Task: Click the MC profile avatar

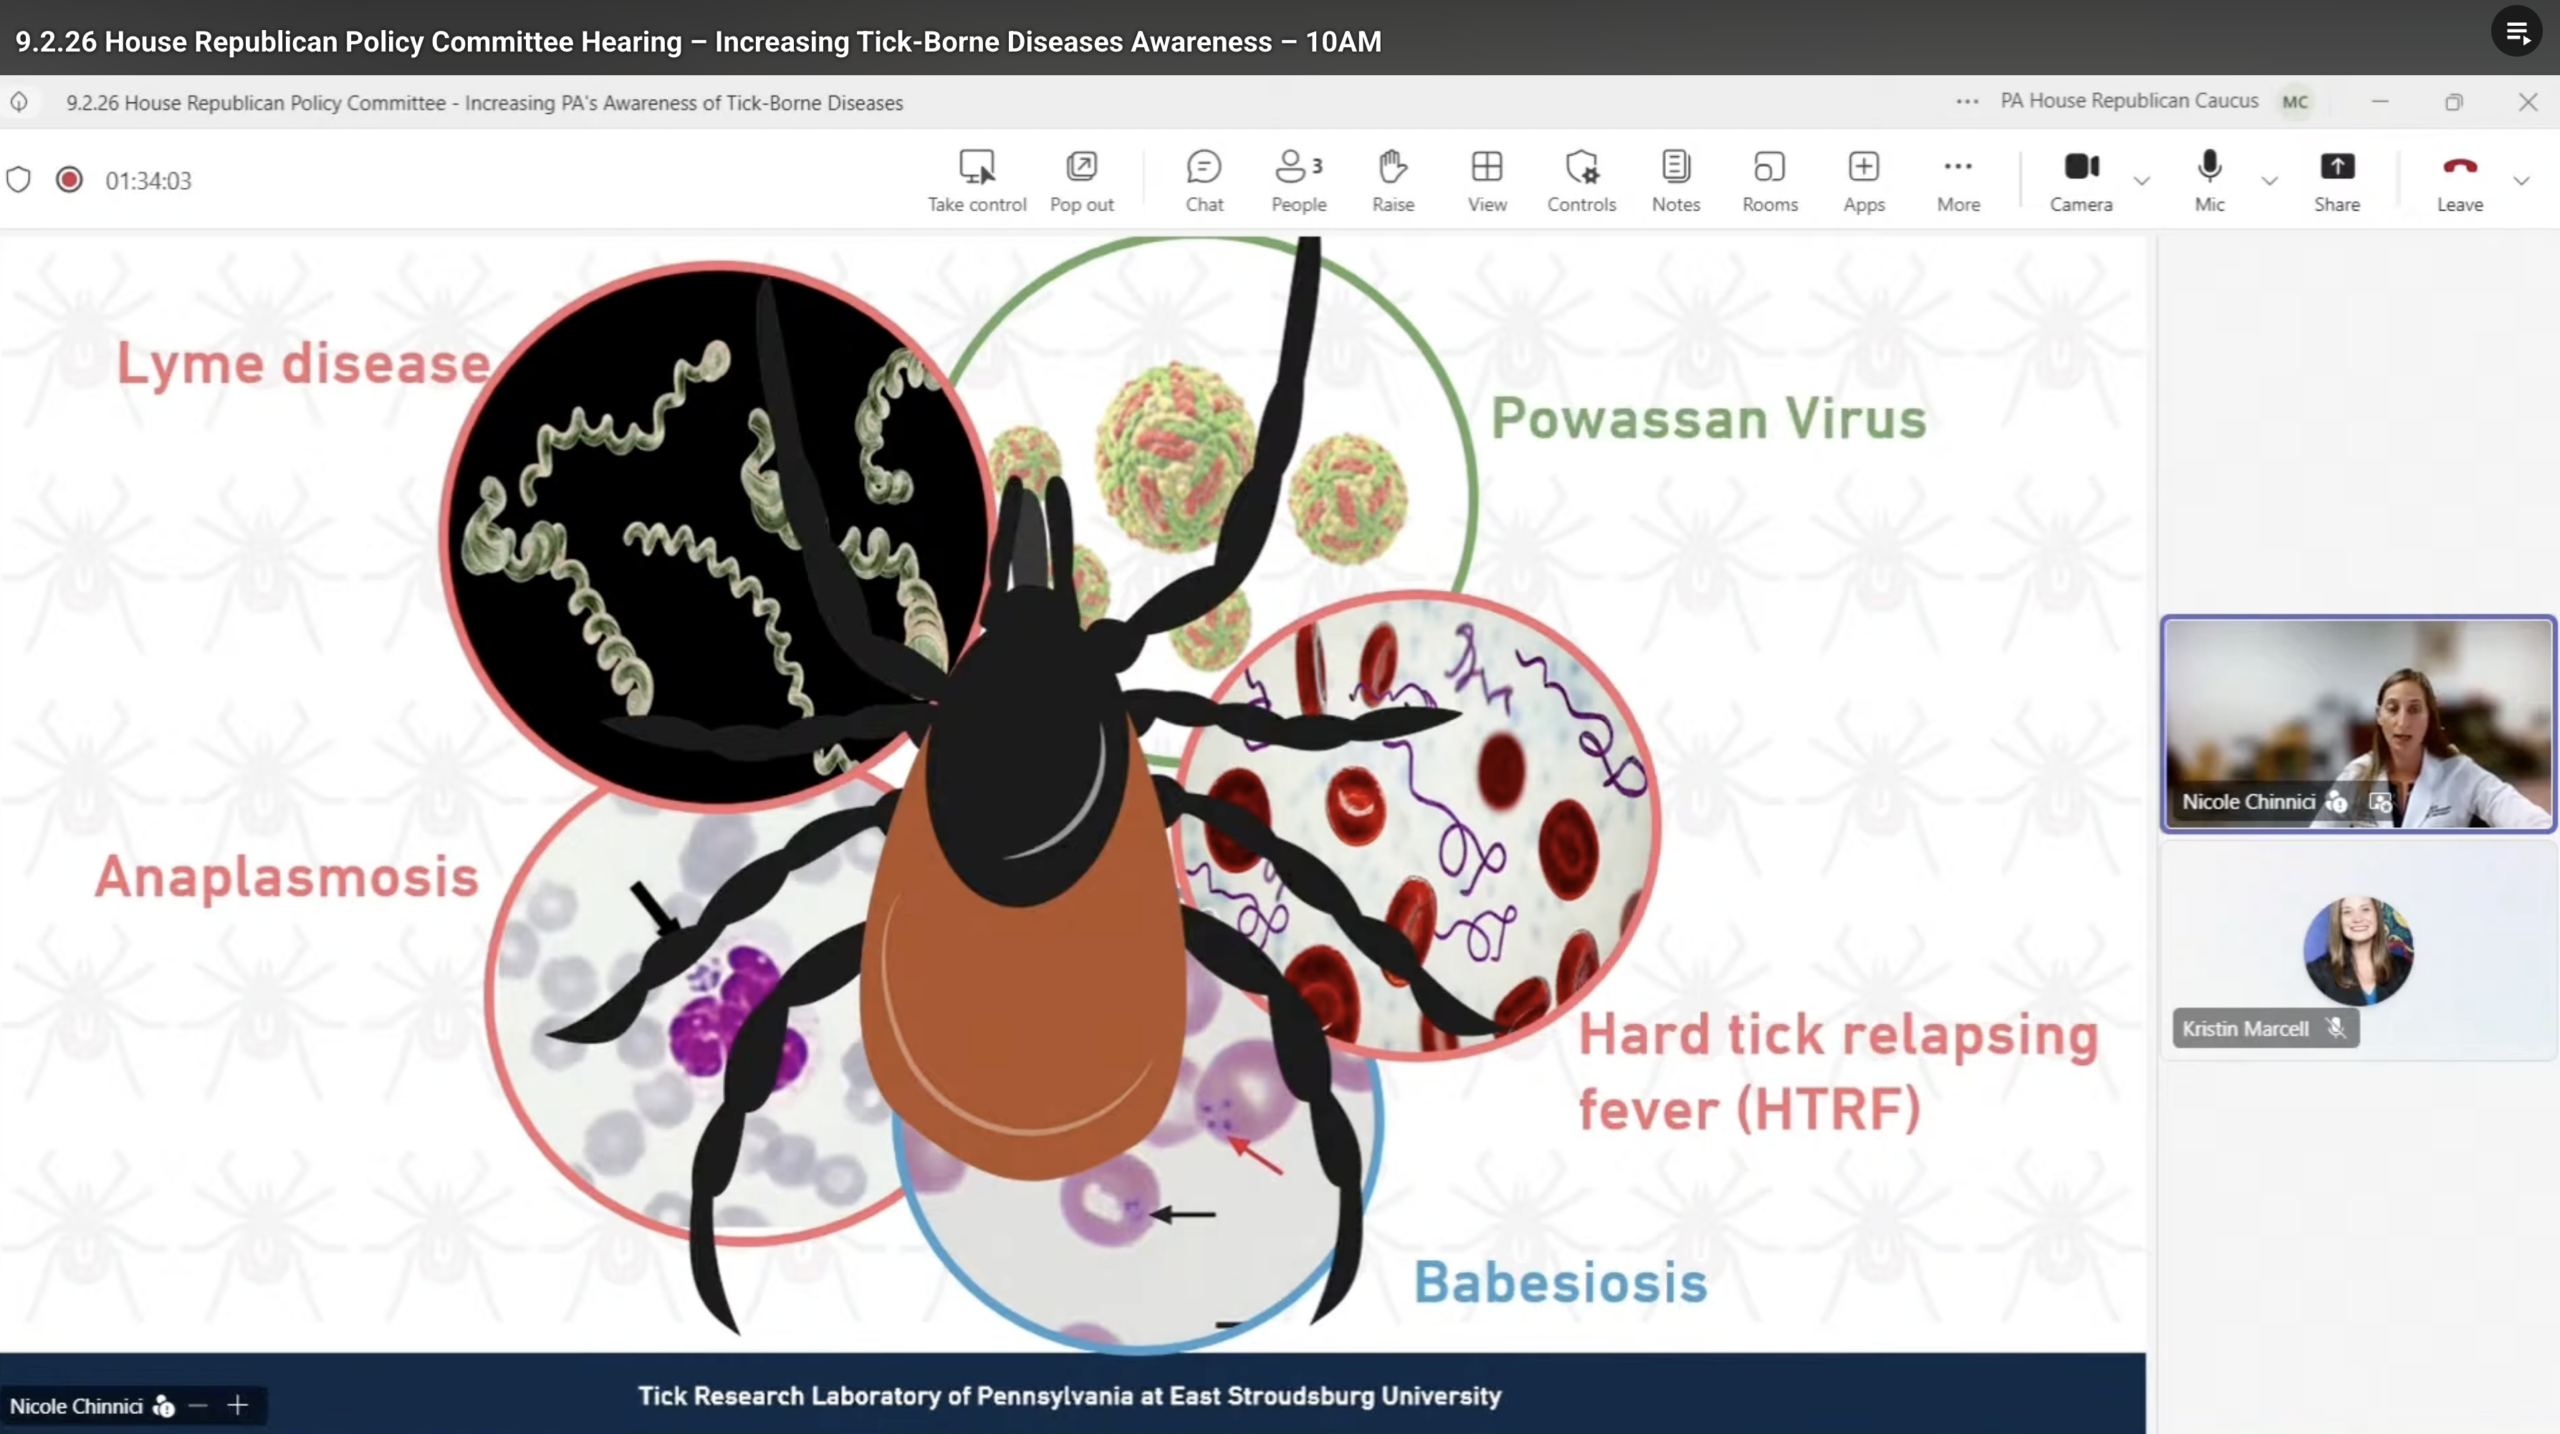Action: 2295,102
